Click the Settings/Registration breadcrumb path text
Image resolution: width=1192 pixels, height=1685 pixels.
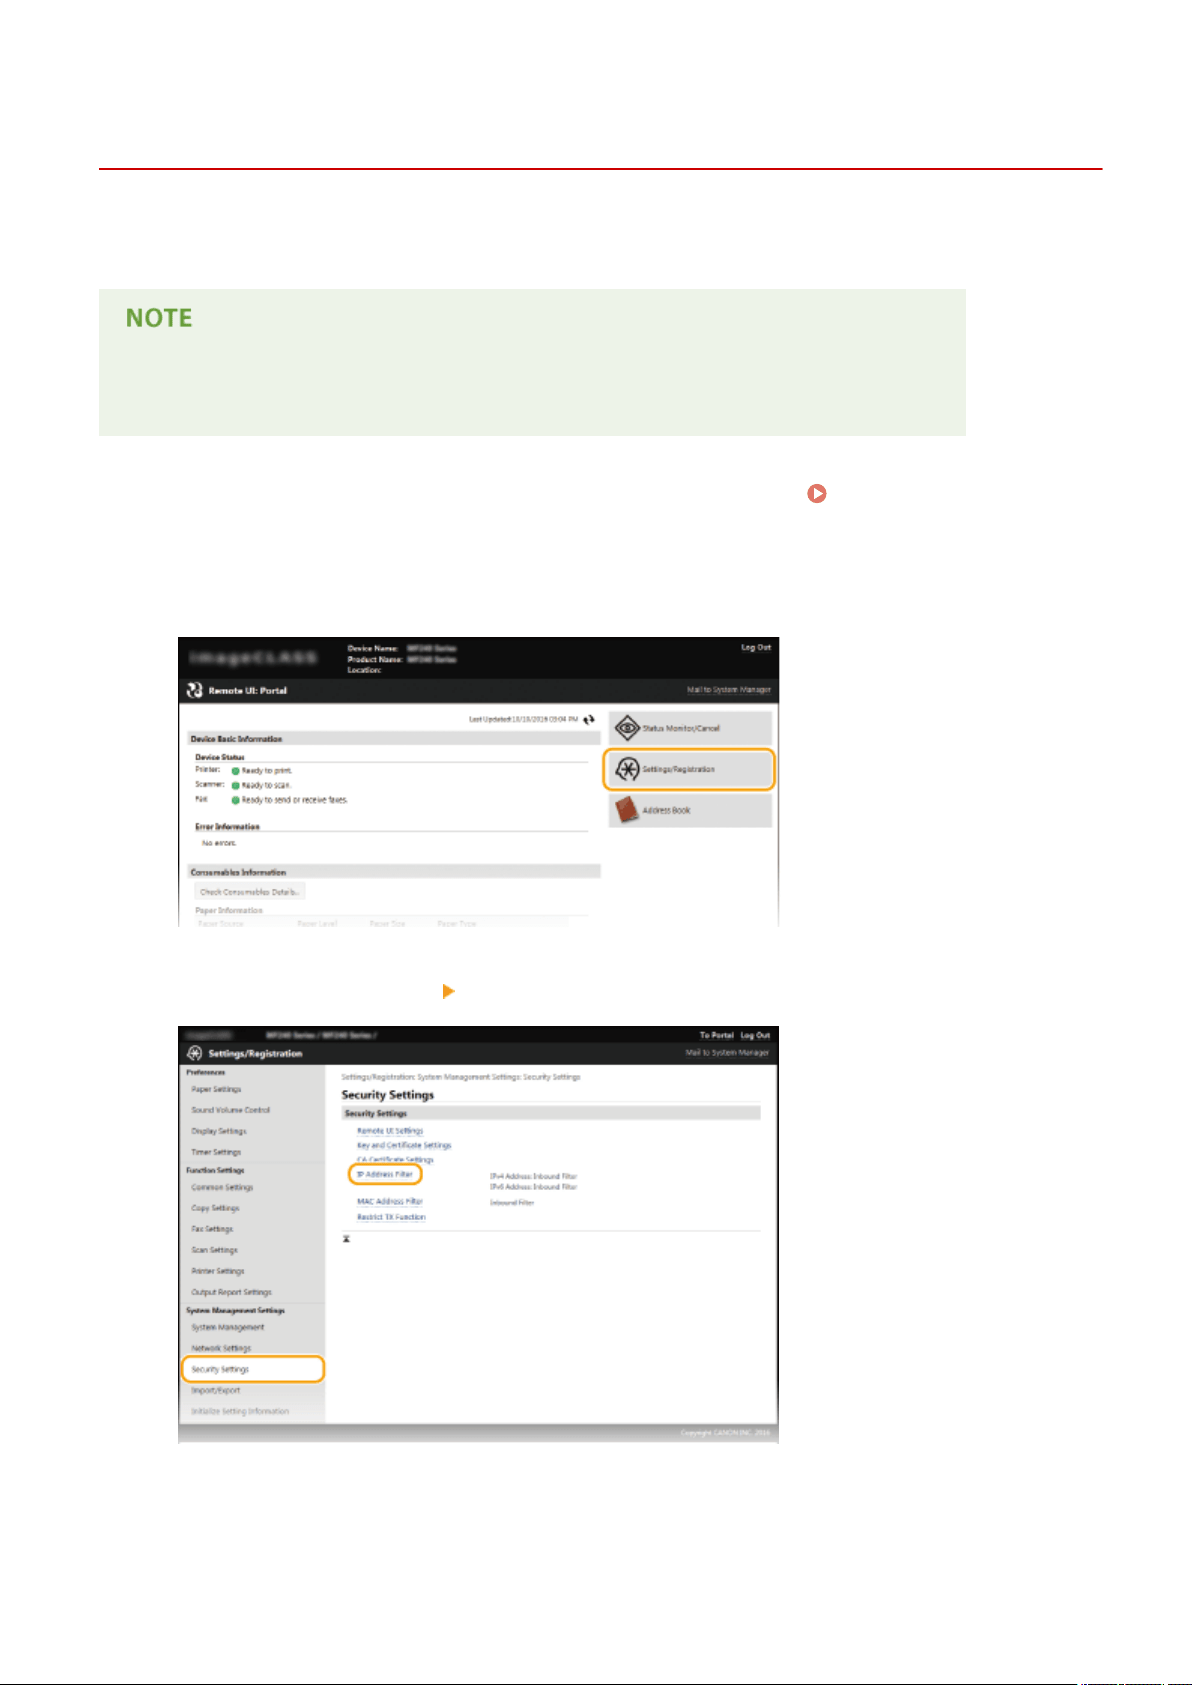[x=461, y=1077]
